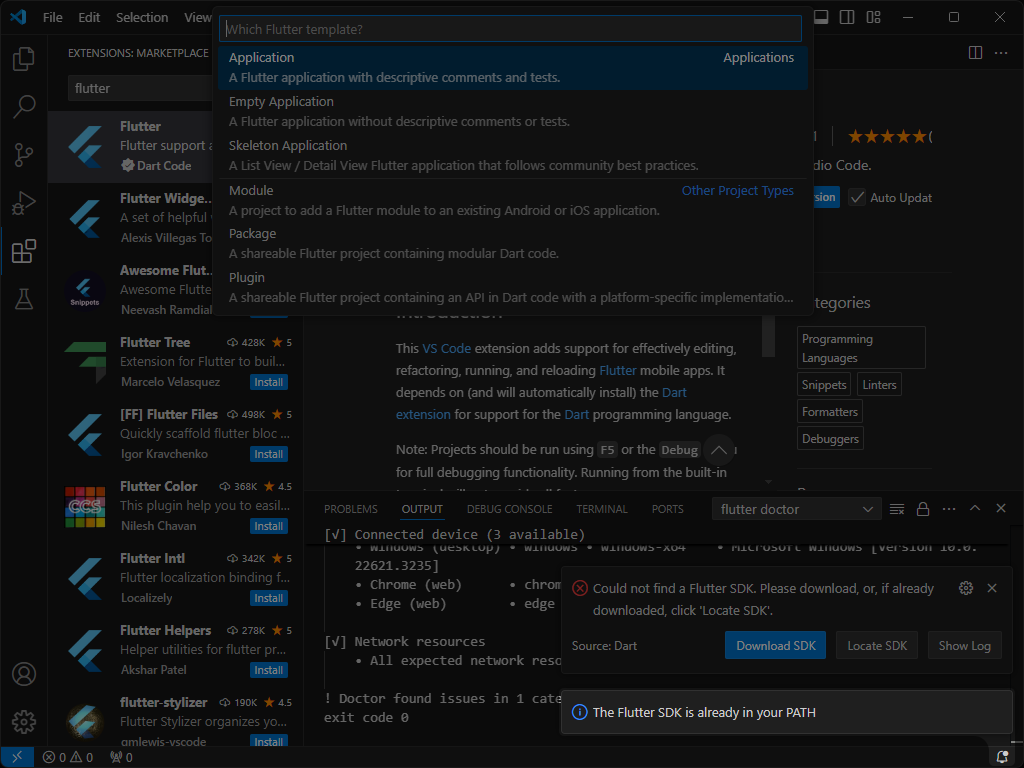Open the Linters category tag
1024x768 pixels.
(879, 385)
